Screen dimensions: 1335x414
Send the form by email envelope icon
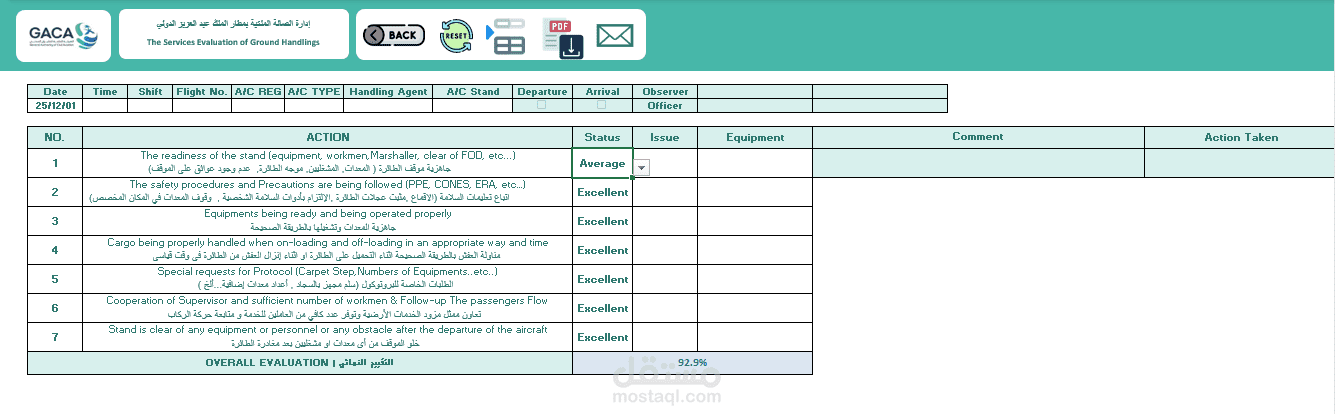click(x=615, y=35)
